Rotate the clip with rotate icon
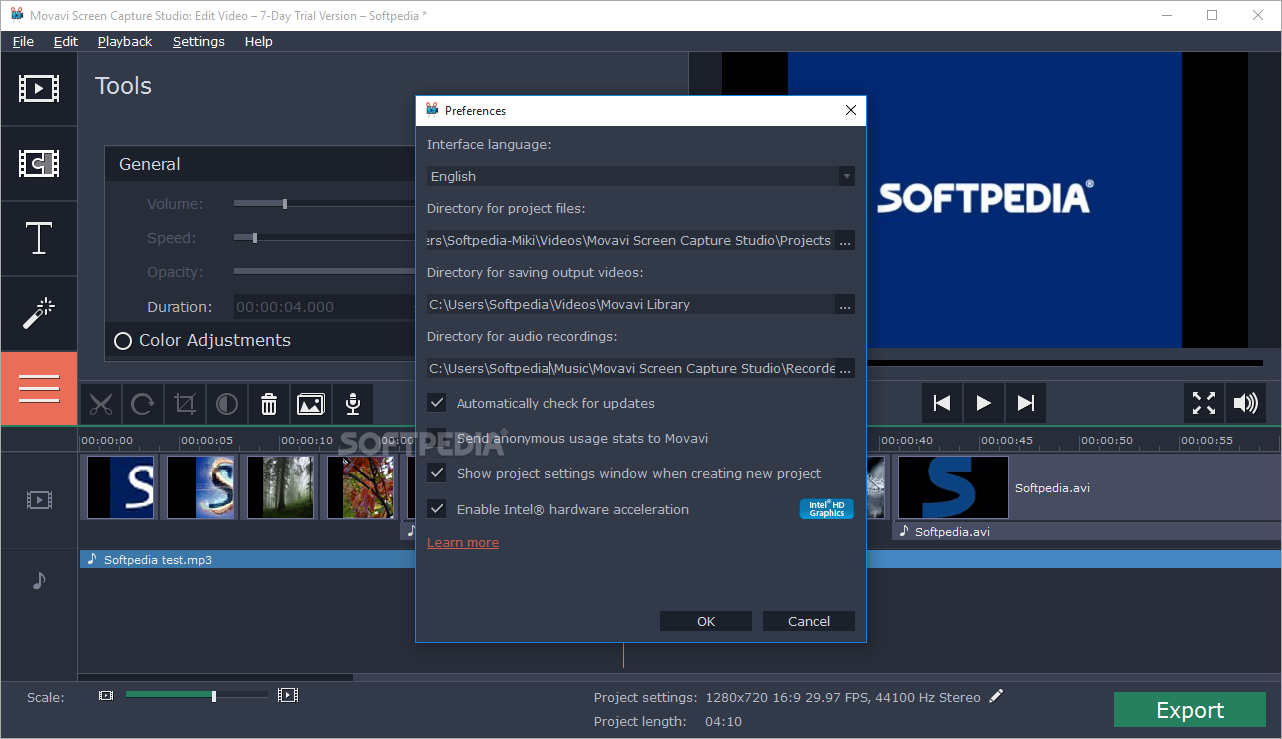Screen dimensions: 1282x739 click(x=143, y=404)
